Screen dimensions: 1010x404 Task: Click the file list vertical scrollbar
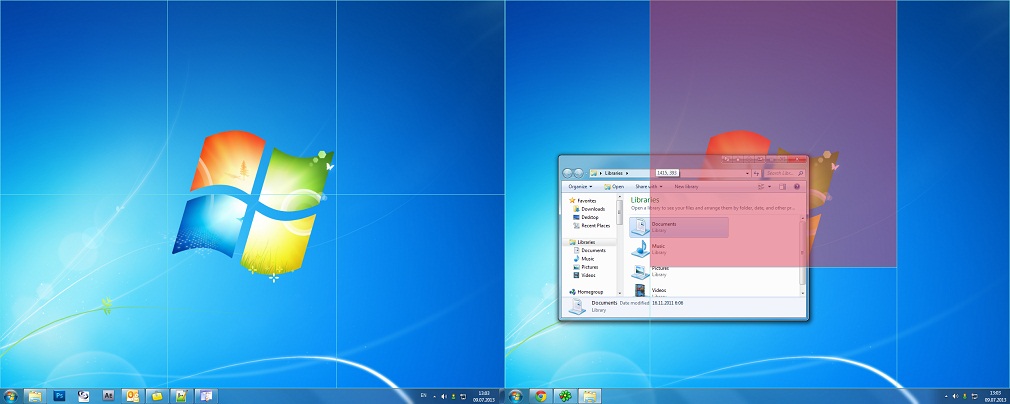(803, 251)
